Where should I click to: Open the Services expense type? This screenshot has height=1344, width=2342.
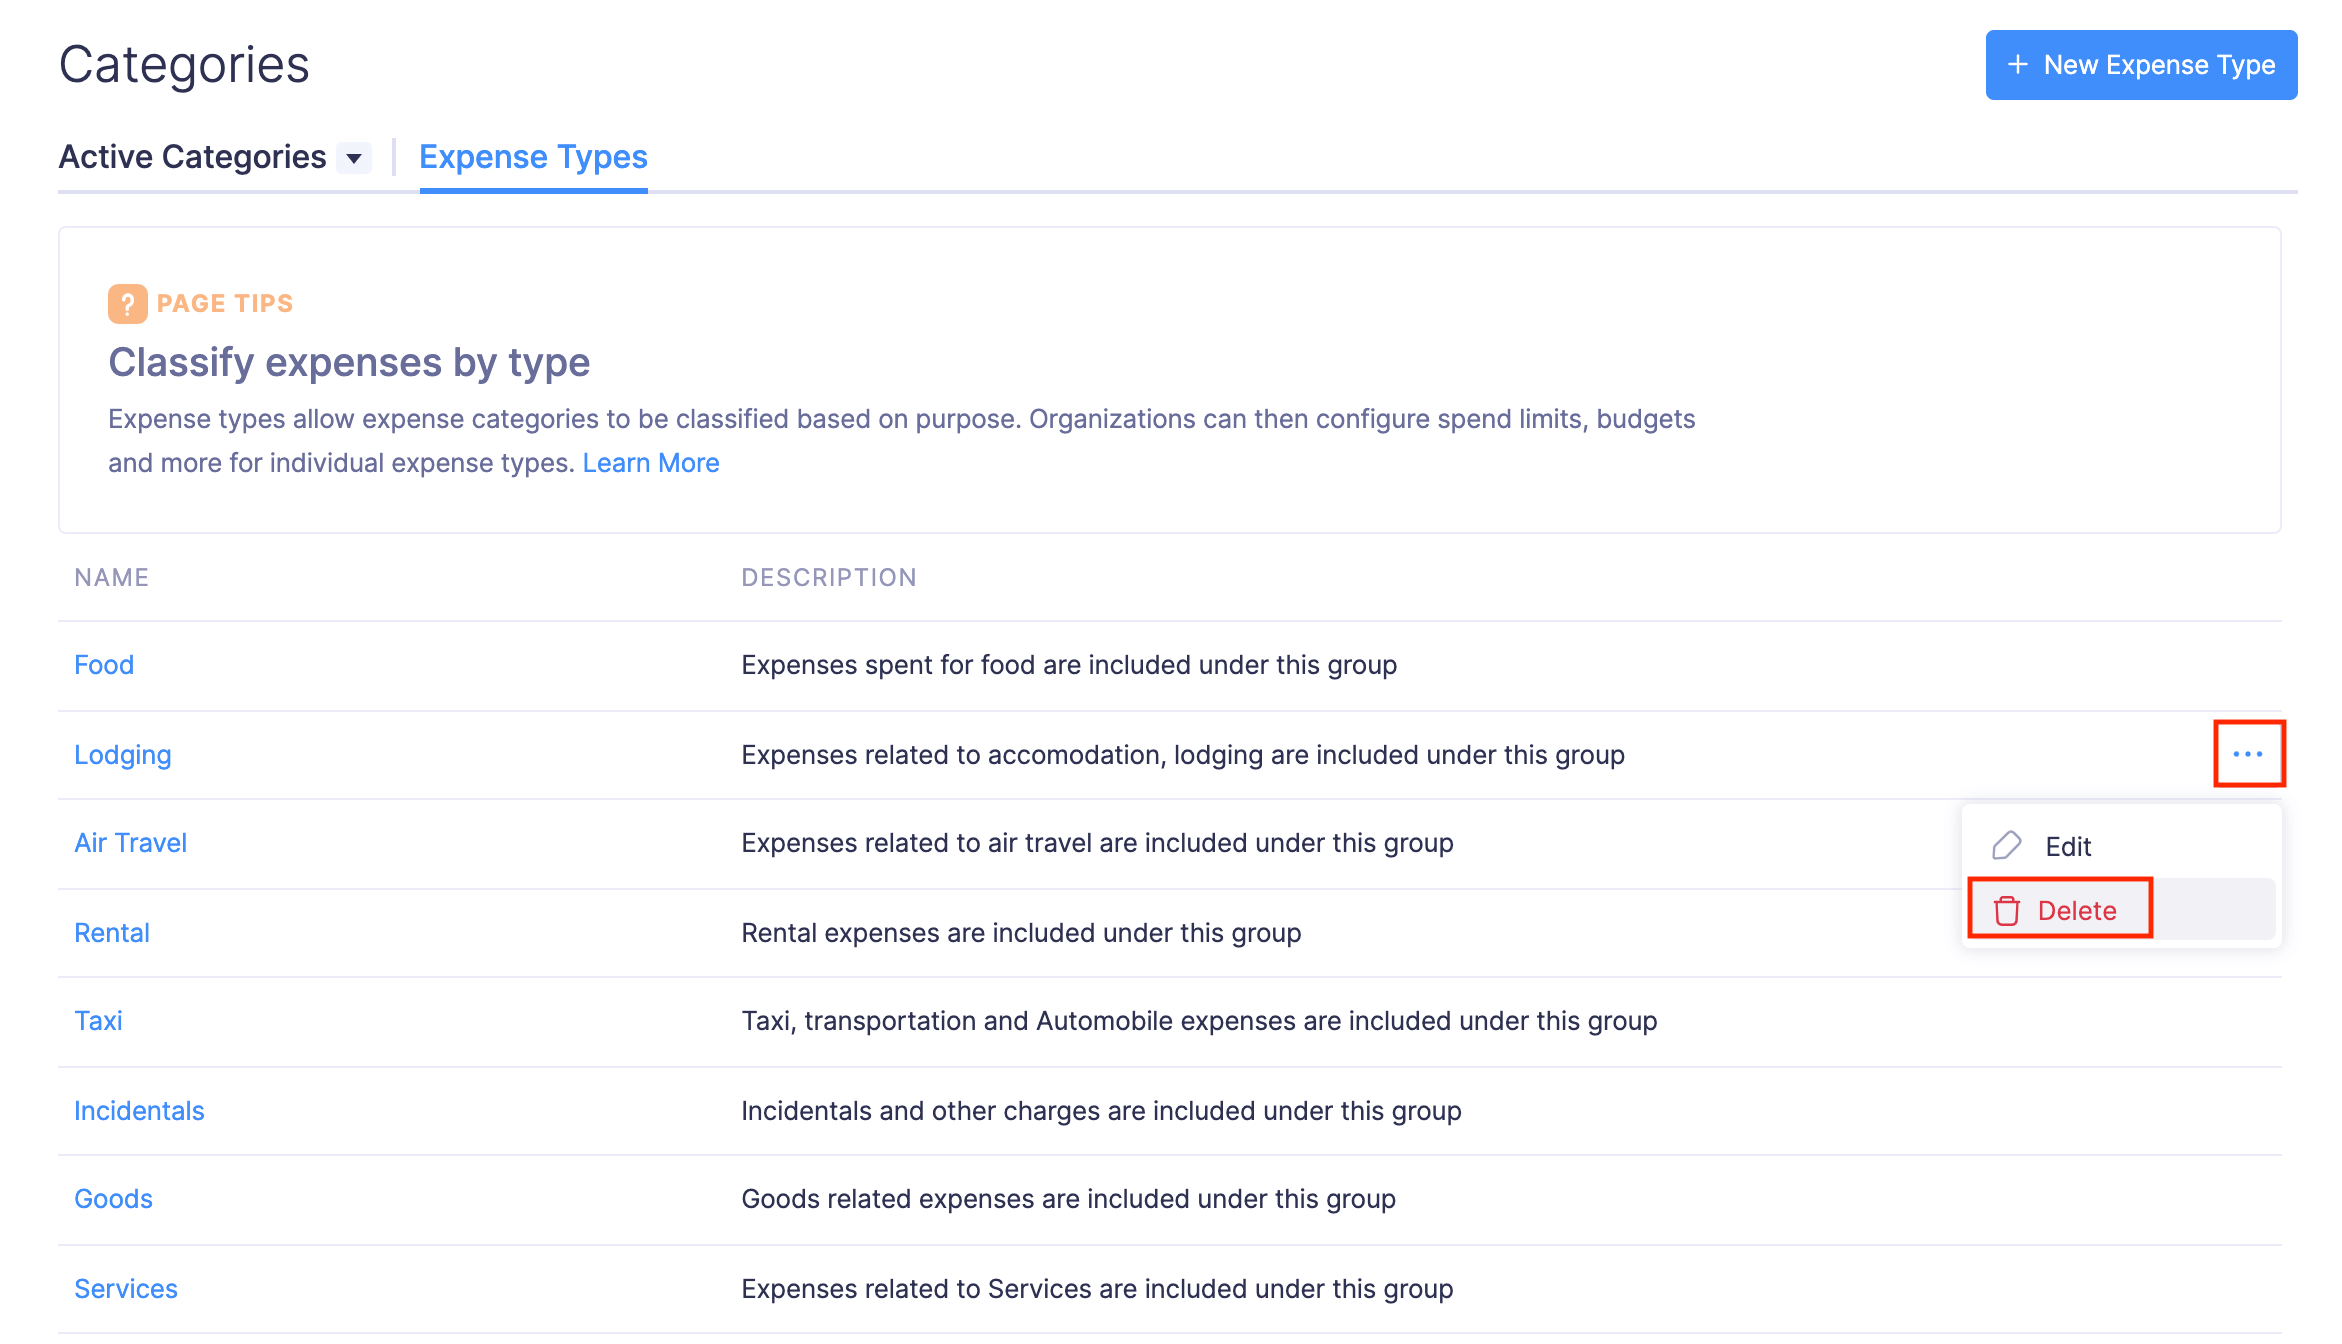point(125,1288)
